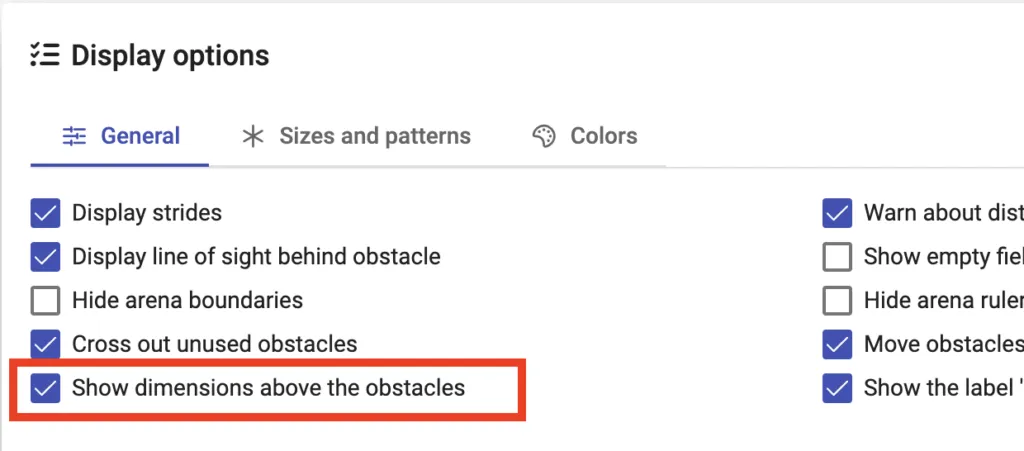Click the Cross out unused obstacles label
The image size is (1024, 451).
click(x=214, y=344)
